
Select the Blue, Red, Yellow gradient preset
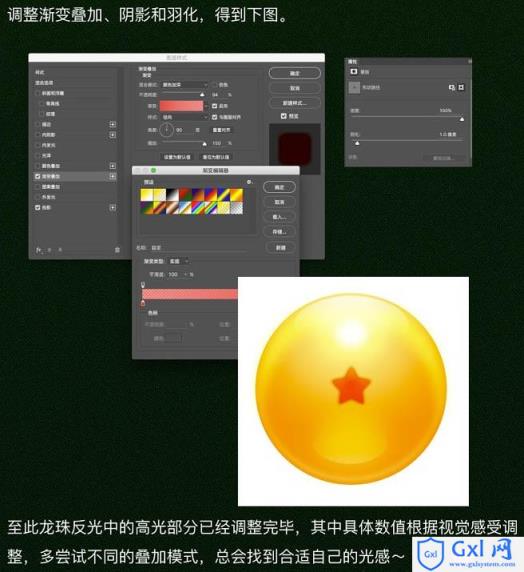[211, 194]
